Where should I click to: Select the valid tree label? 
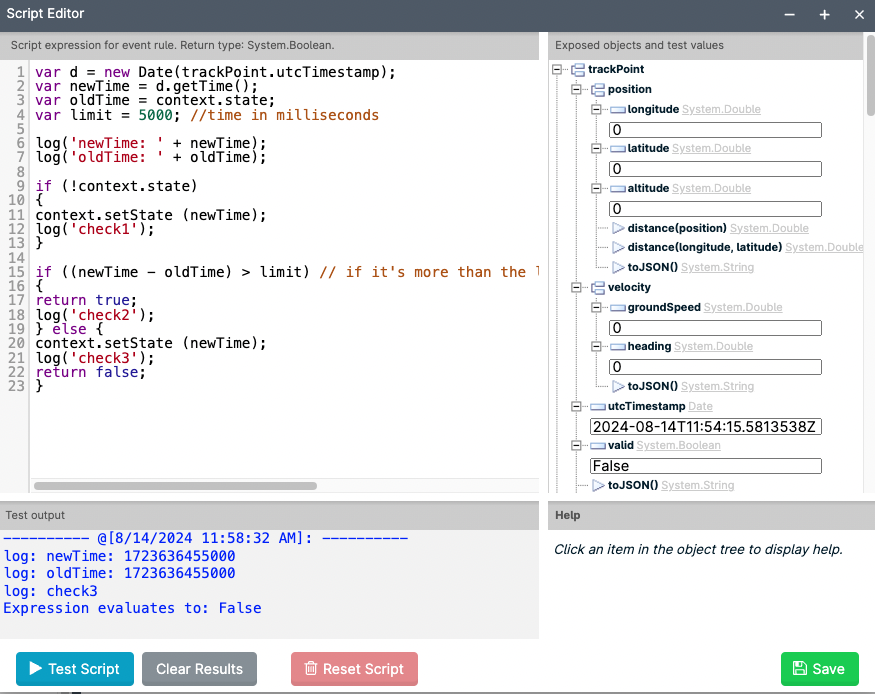pos(621,445)
